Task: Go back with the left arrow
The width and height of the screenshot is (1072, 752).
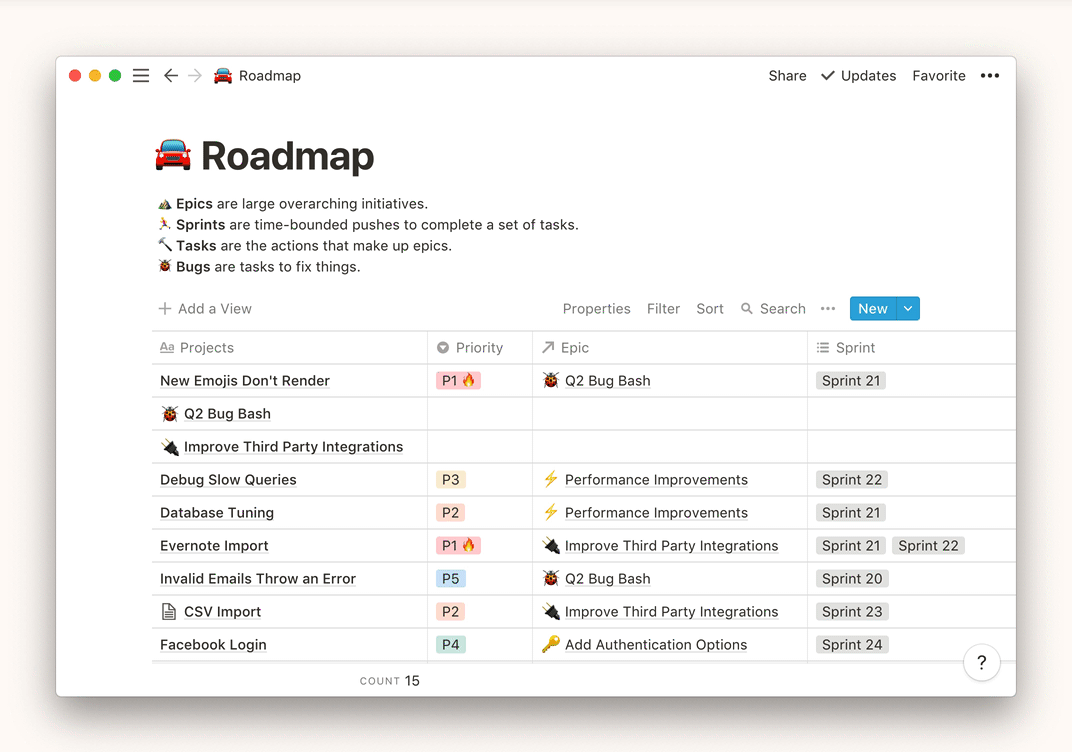Action: coord(171,76)
